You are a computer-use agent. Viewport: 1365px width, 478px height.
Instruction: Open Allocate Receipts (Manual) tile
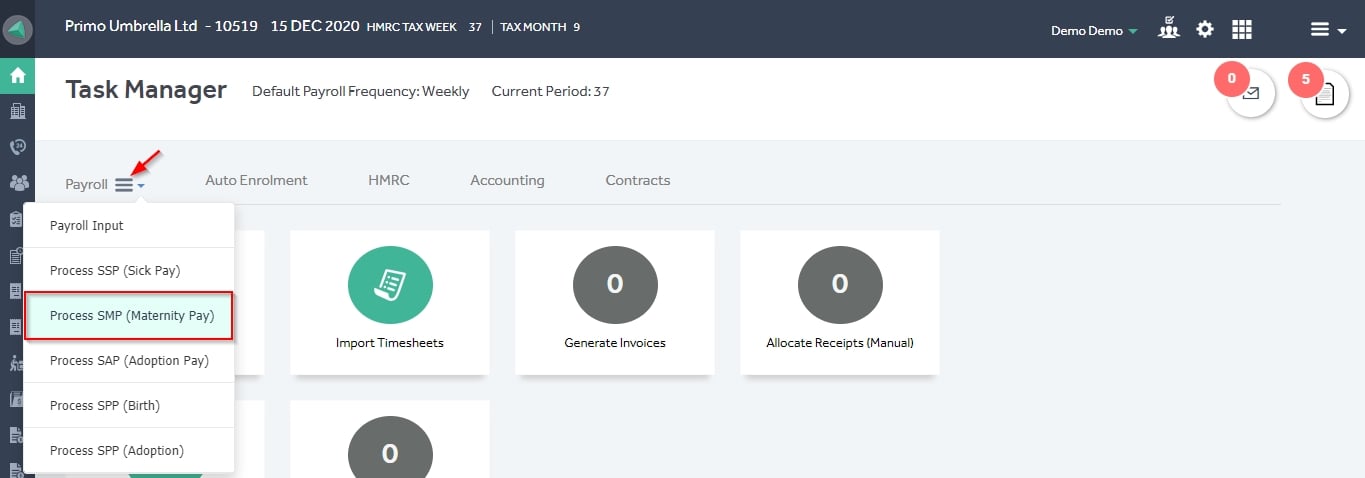pyautogui.click(x=840, y=303)
